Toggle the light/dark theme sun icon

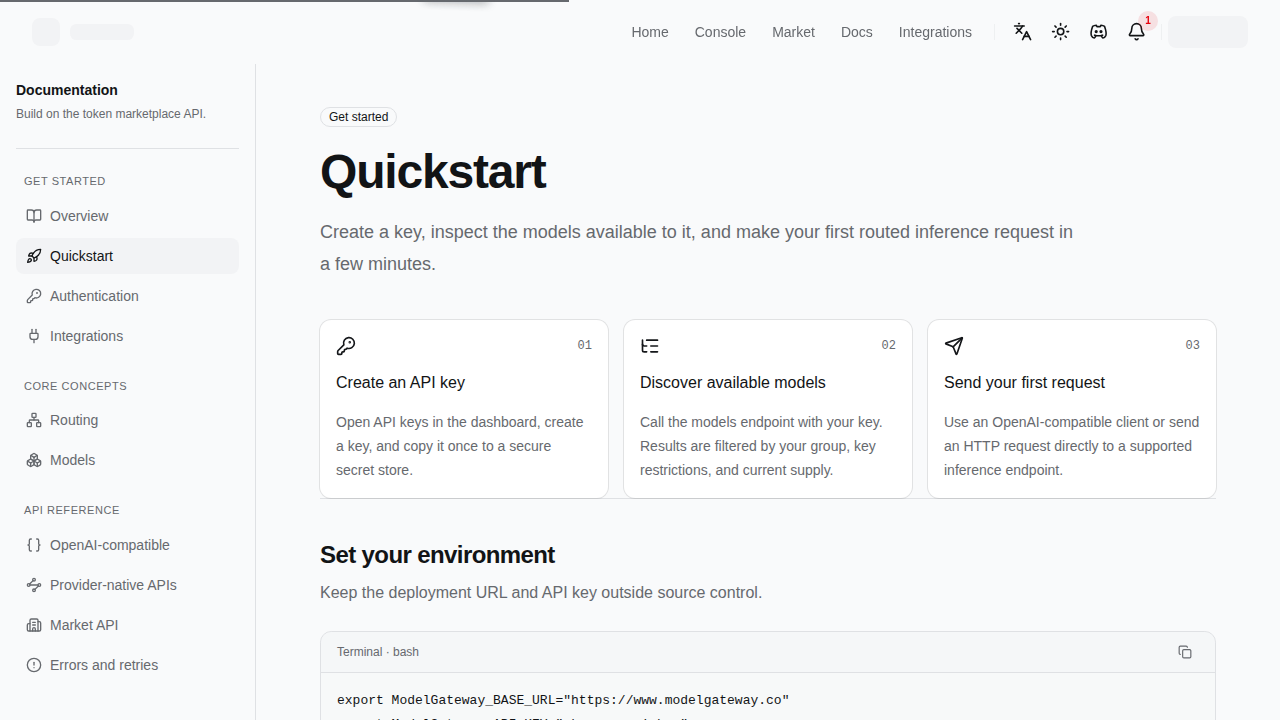[1060, 32]
